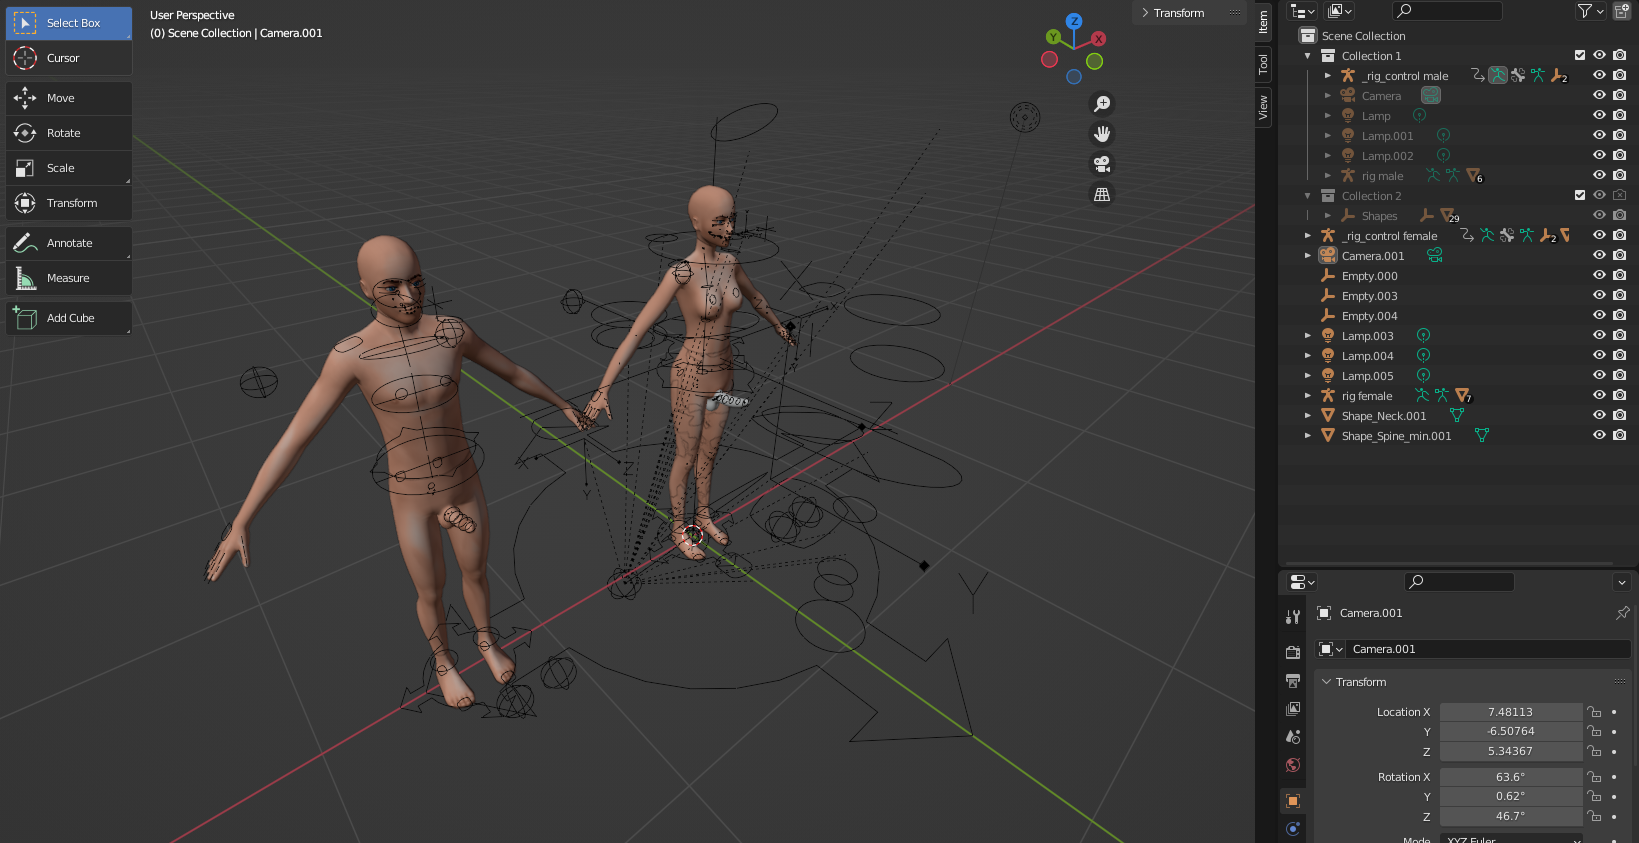The image size is (1639, 843).
Task: Select the Annotate tool
Action: point(69,243)
